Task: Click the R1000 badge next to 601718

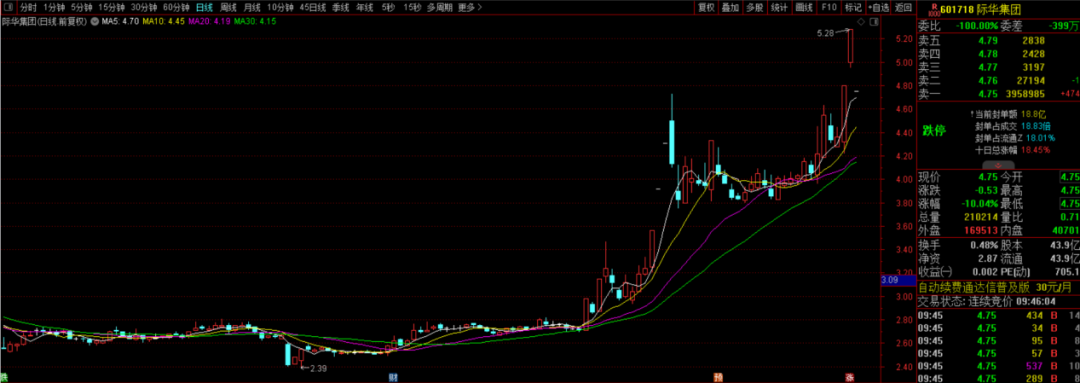Action: (x=933, y=9)
